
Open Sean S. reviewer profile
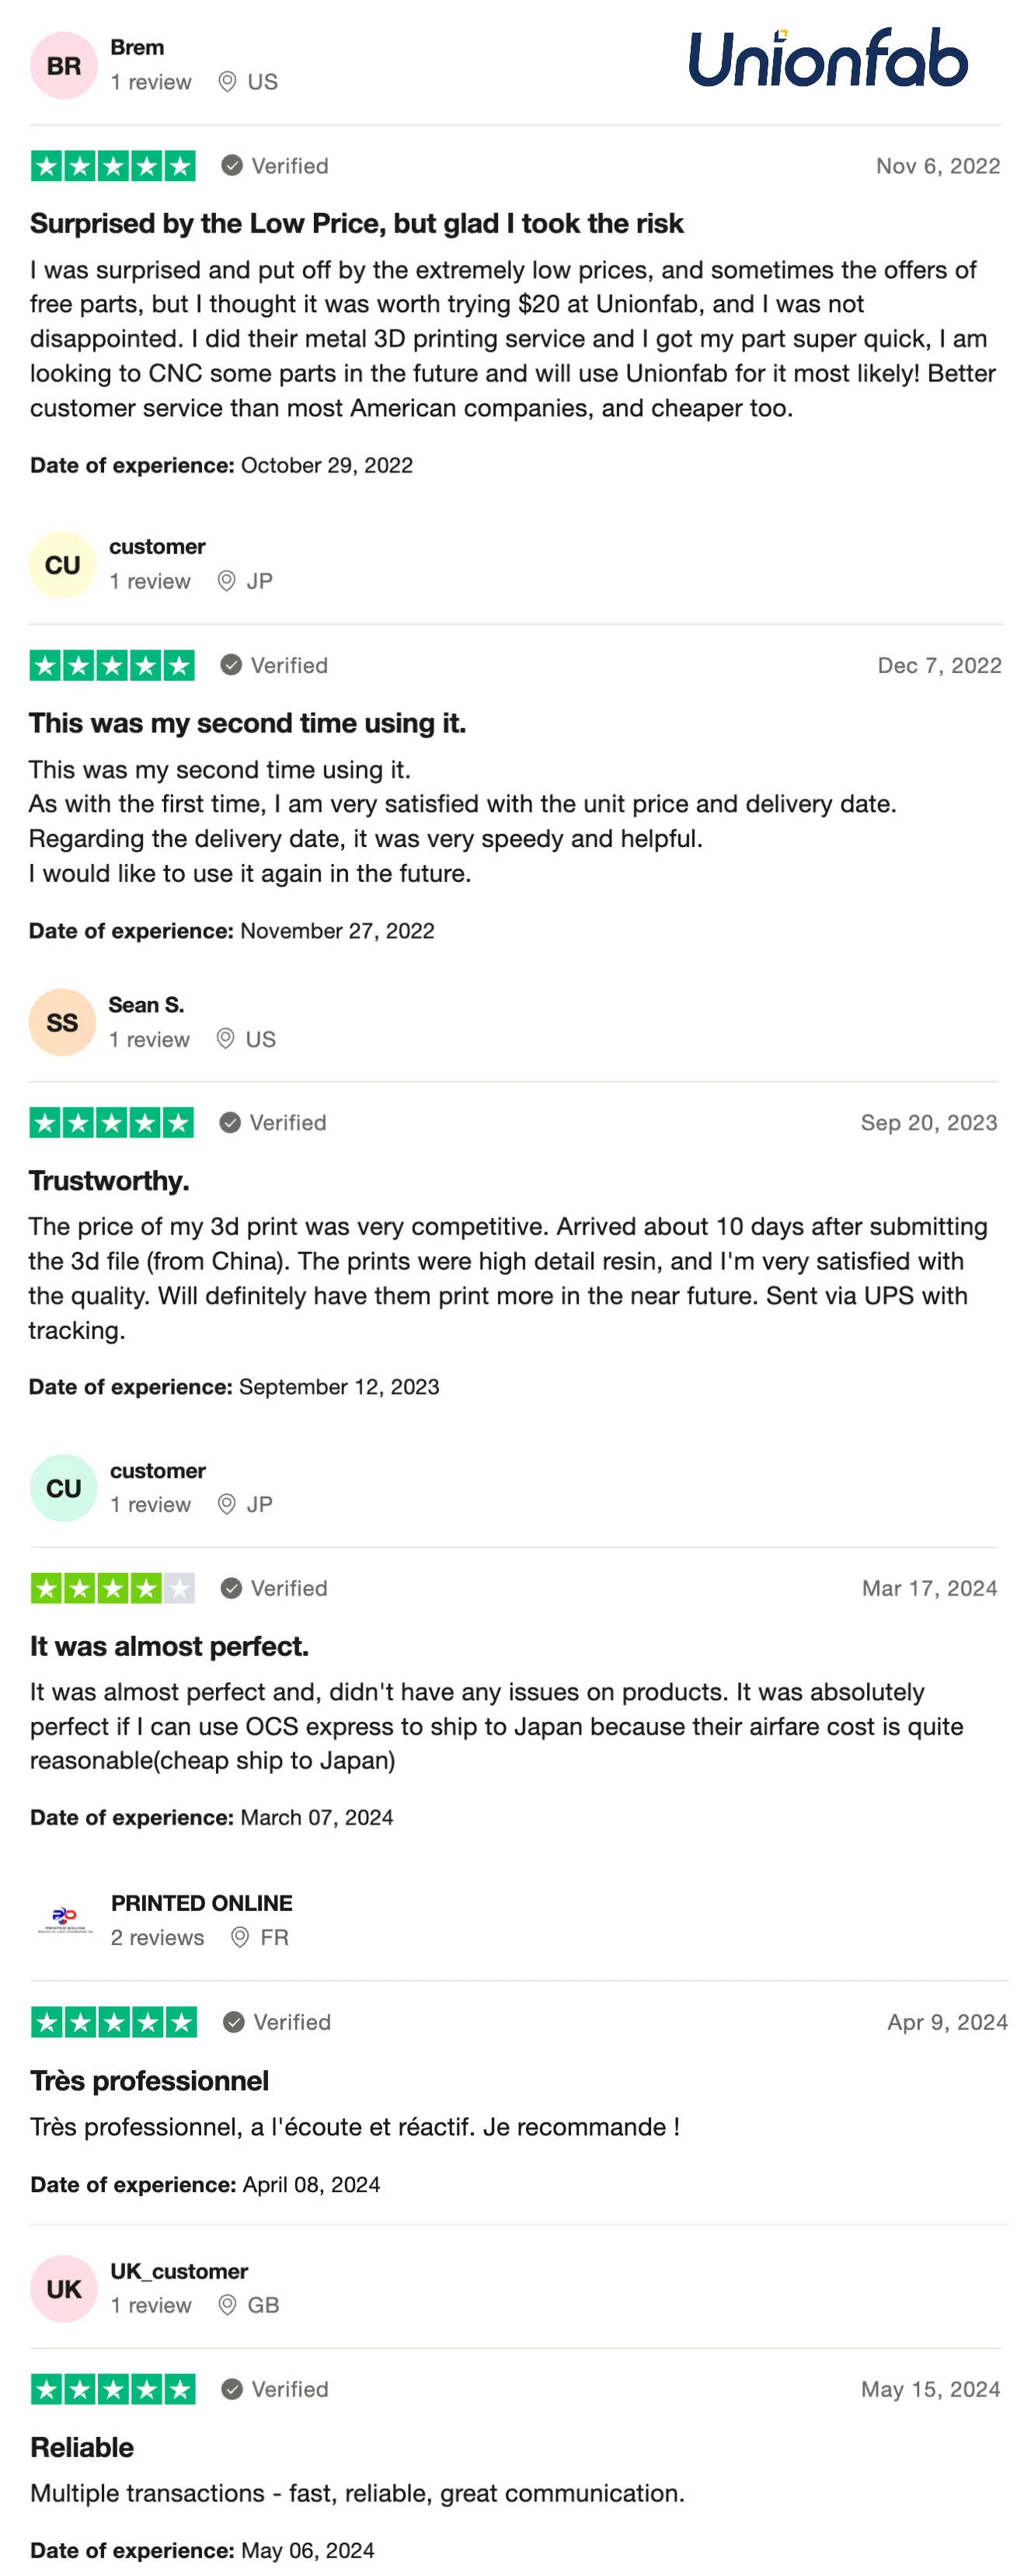146,1004
